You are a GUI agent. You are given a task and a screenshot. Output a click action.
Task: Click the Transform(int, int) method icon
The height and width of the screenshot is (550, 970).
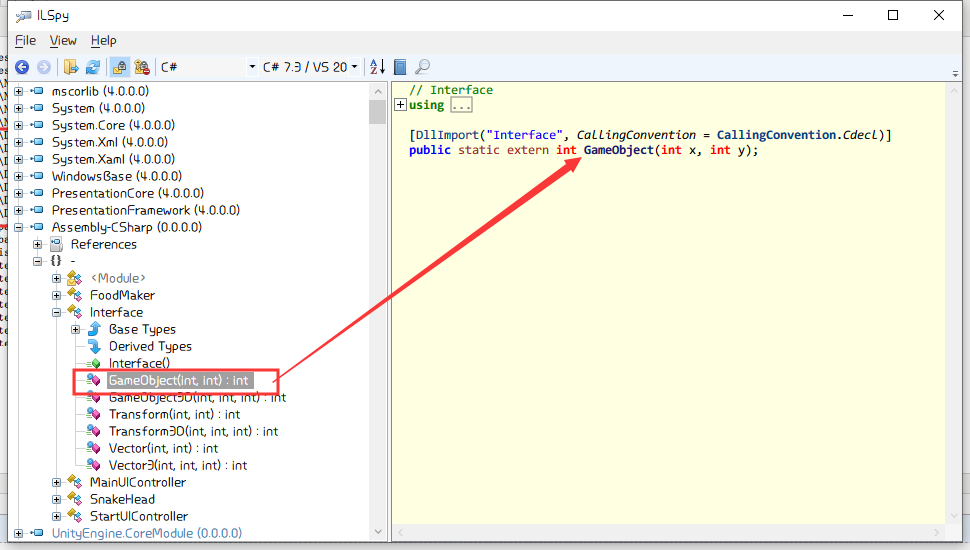pyautogui.click(x=93, y=414)
